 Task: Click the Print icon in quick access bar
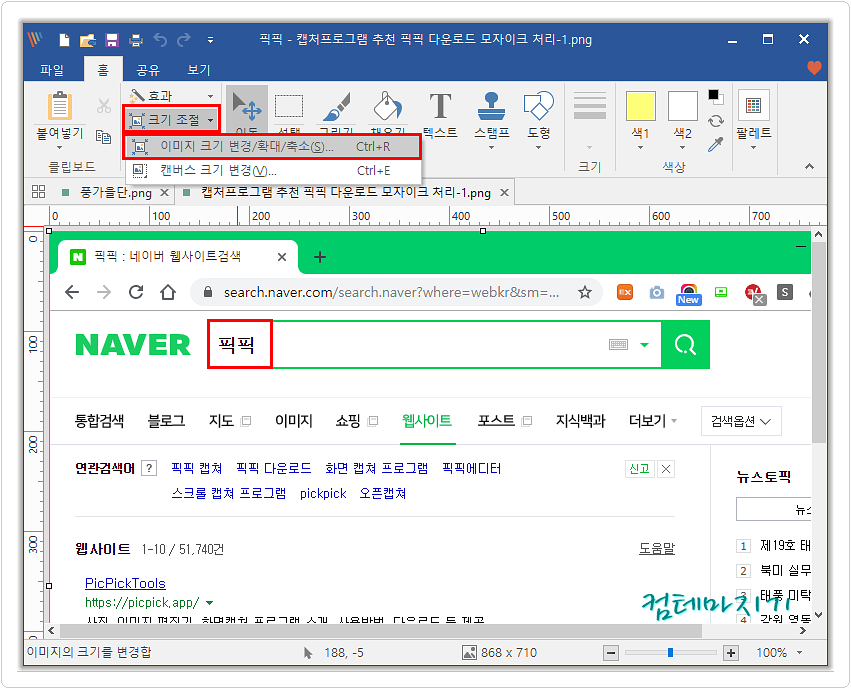(136, 40)
